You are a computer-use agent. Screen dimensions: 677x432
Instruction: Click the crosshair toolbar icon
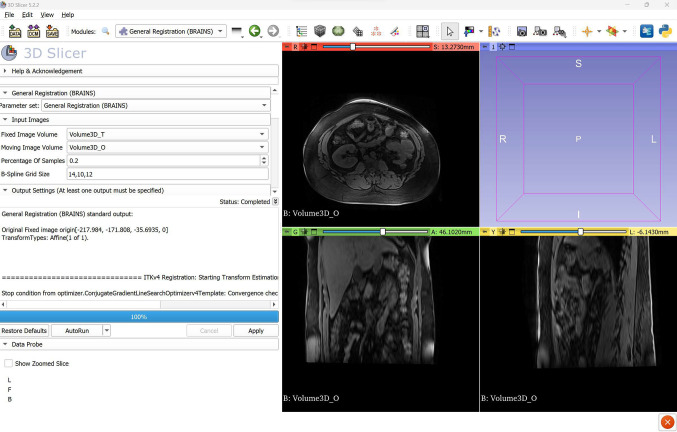tap(587, 32)
